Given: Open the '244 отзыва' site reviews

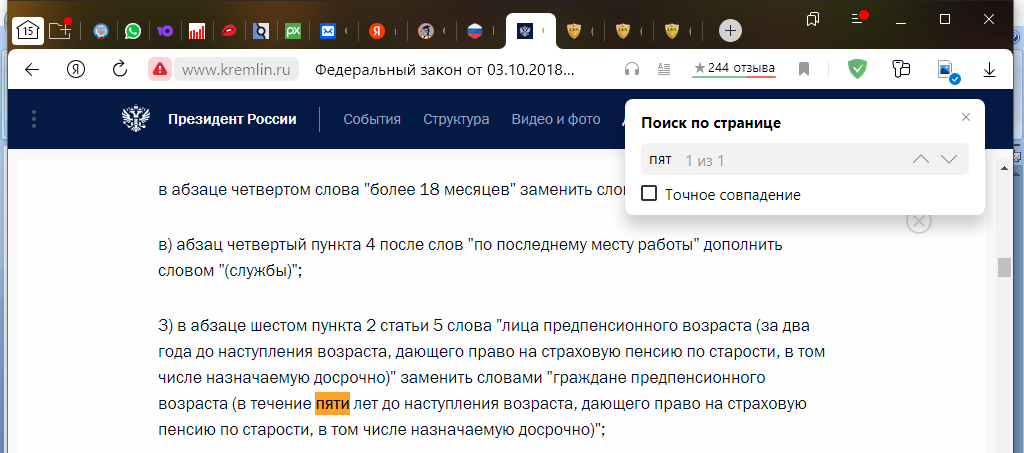Looking at the screenshot, I should click(x=734, y=68).
